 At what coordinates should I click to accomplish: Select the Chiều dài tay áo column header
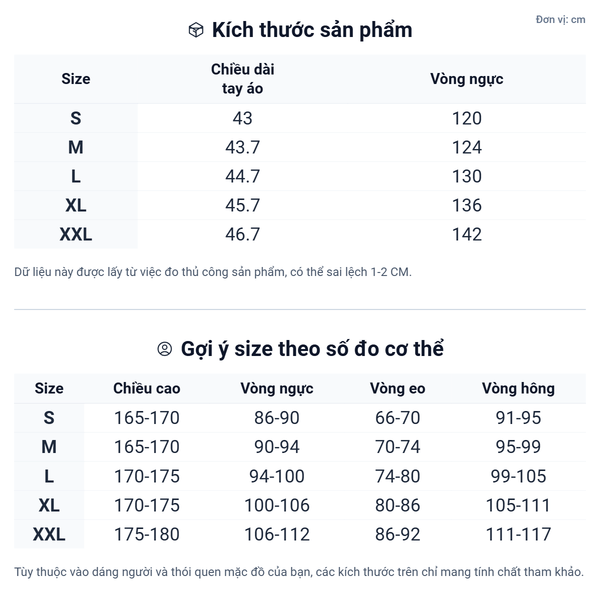[243, 78]
